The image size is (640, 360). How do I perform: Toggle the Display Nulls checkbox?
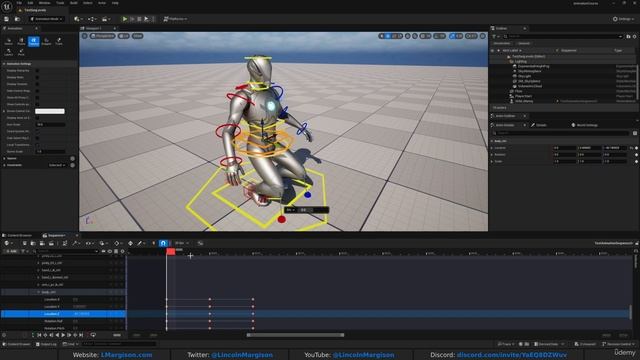tap(37, 77)
